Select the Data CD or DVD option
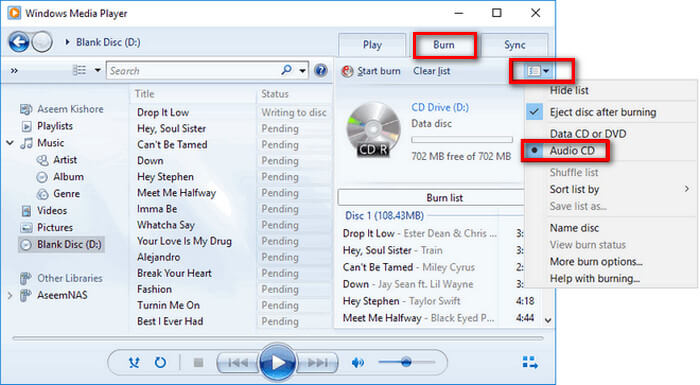This screenshot has width=700, height=385. pos(588,134)
